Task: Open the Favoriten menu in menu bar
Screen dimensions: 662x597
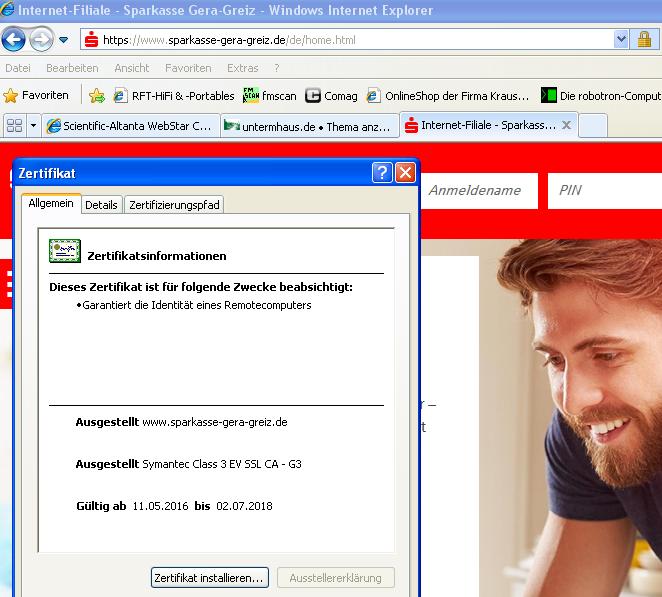Action: [188, 68]
